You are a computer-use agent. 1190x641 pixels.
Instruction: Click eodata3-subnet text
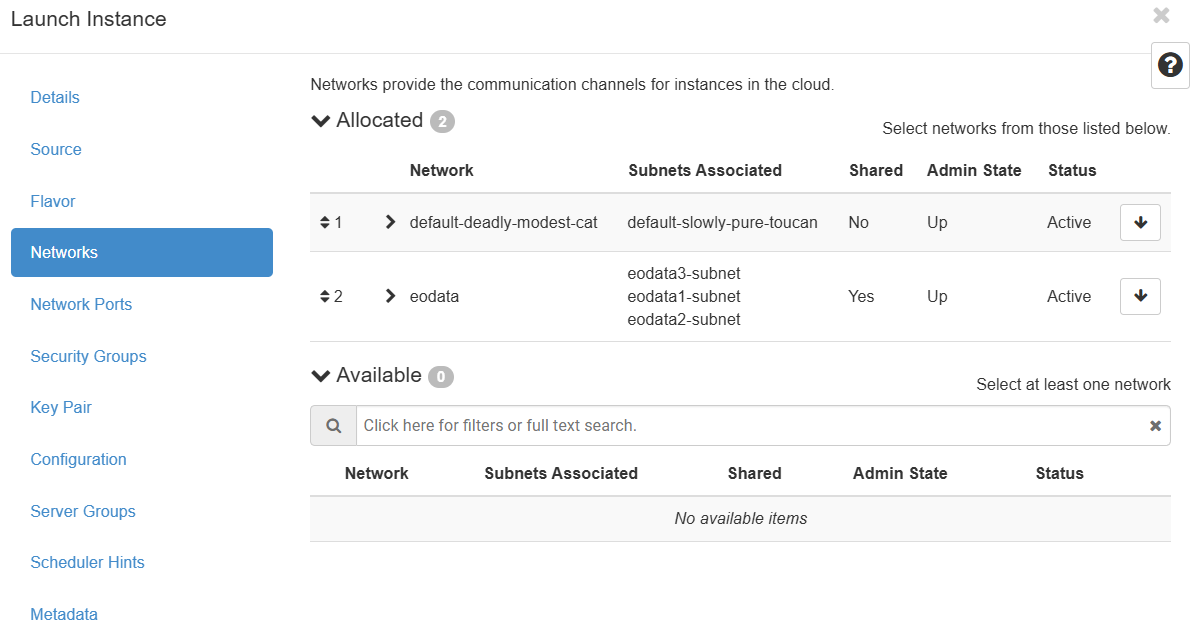[684, 273]
